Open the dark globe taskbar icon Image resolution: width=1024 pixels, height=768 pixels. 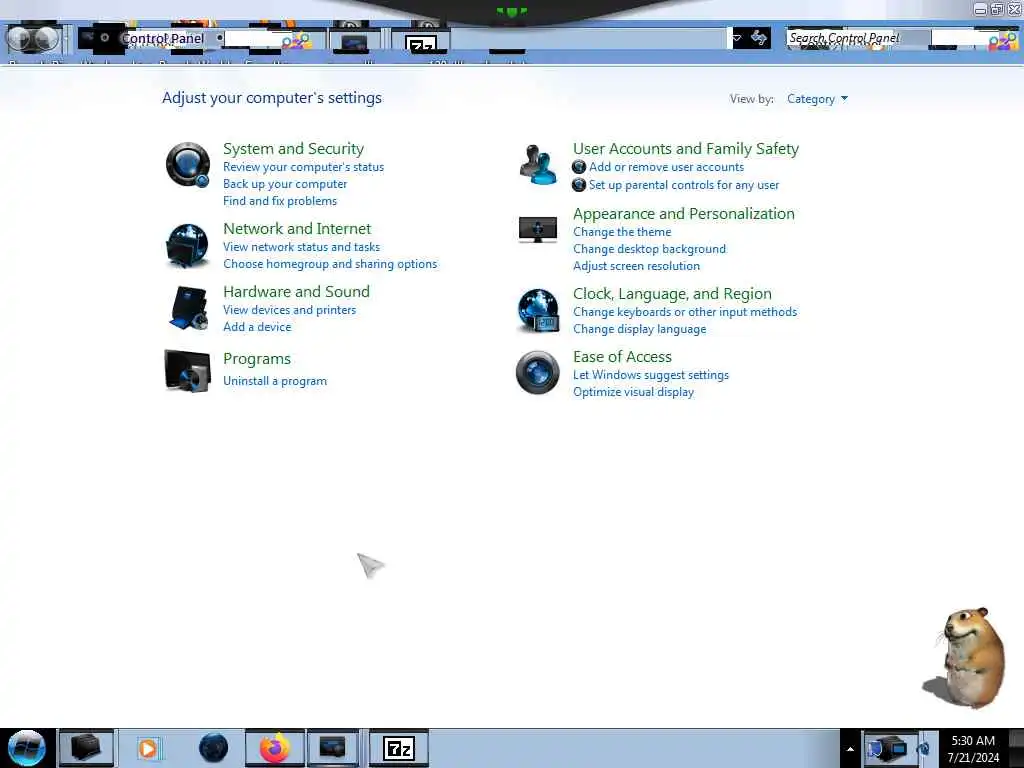pos(214,748)
